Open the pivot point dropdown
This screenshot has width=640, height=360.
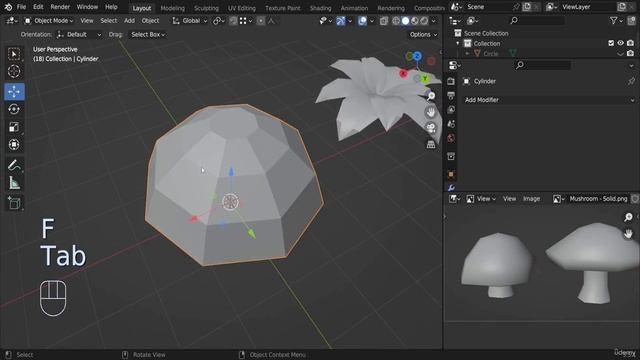click(x=219, y=21)
